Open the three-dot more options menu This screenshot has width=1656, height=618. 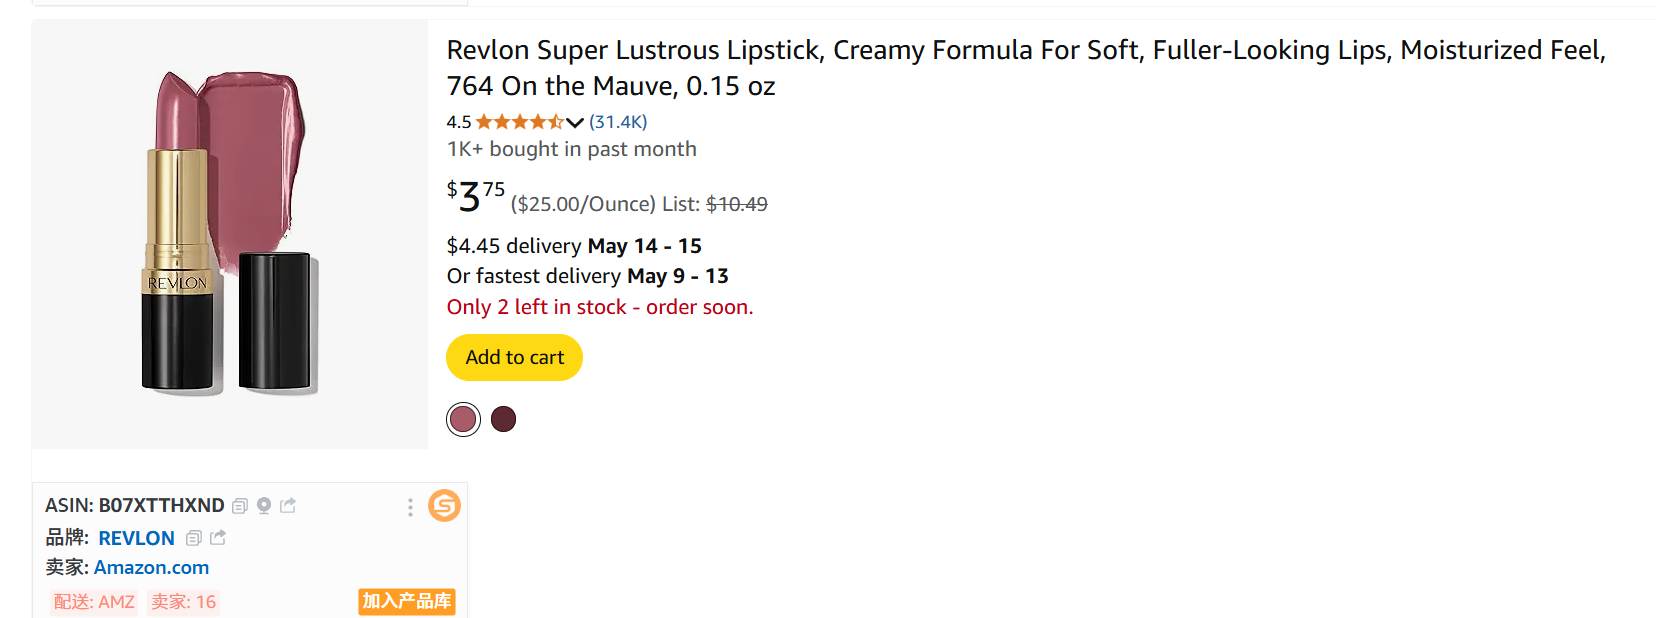pyautogui.click(x=410, y=507)
